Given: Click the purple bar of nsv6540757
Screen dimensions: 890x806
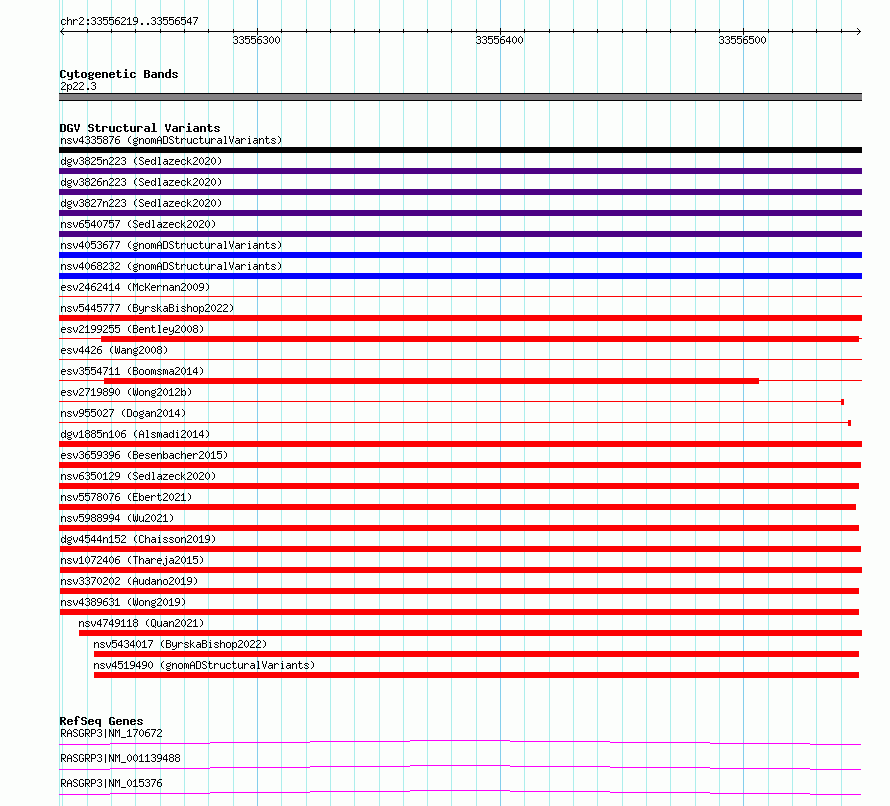Looking at the screenshot, I should click(460, 234).
